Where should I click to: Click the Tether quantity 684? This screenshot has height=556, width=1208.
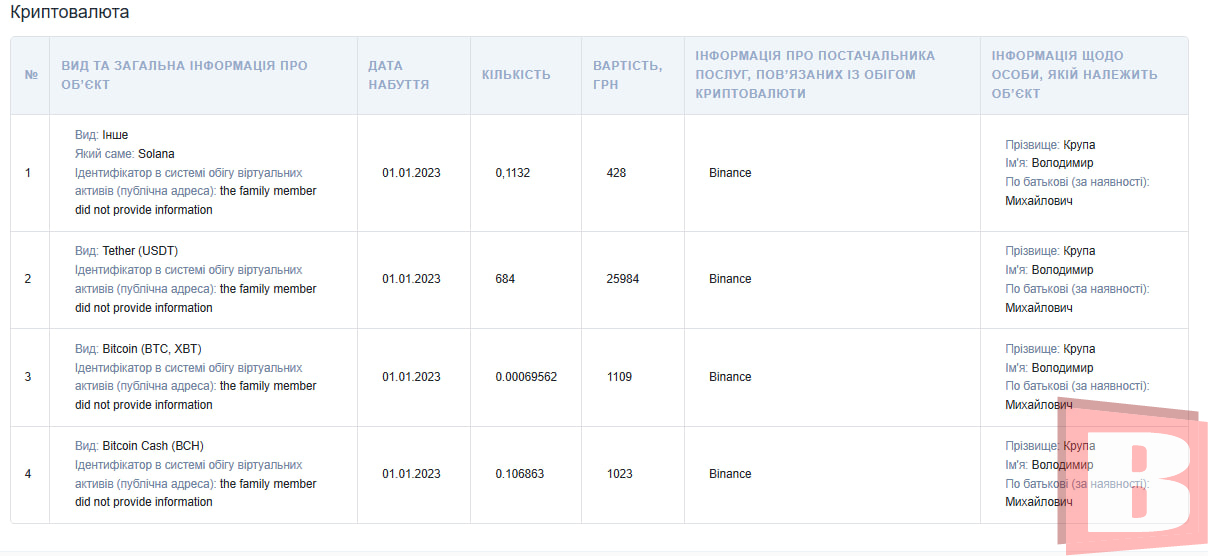pyautogui.click(x=505, y=279)
